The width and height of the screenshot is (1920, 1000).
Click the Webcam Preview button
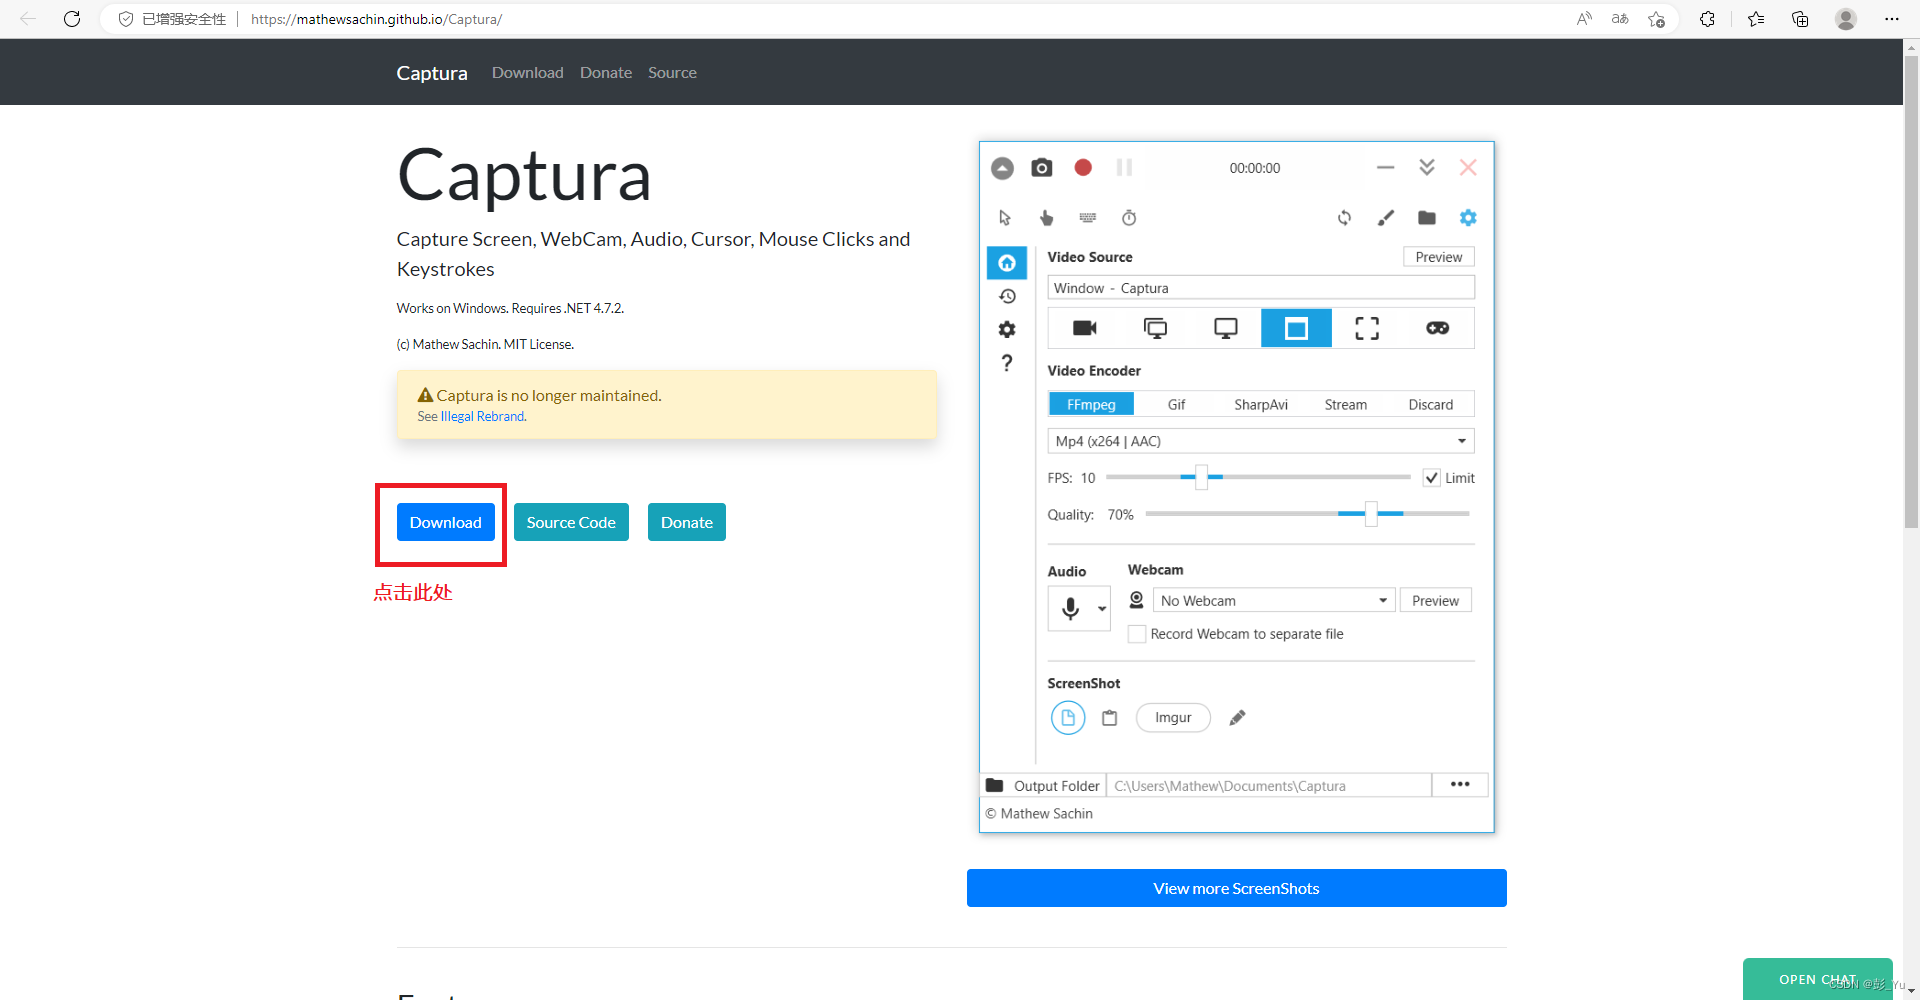coord(1436,600)
